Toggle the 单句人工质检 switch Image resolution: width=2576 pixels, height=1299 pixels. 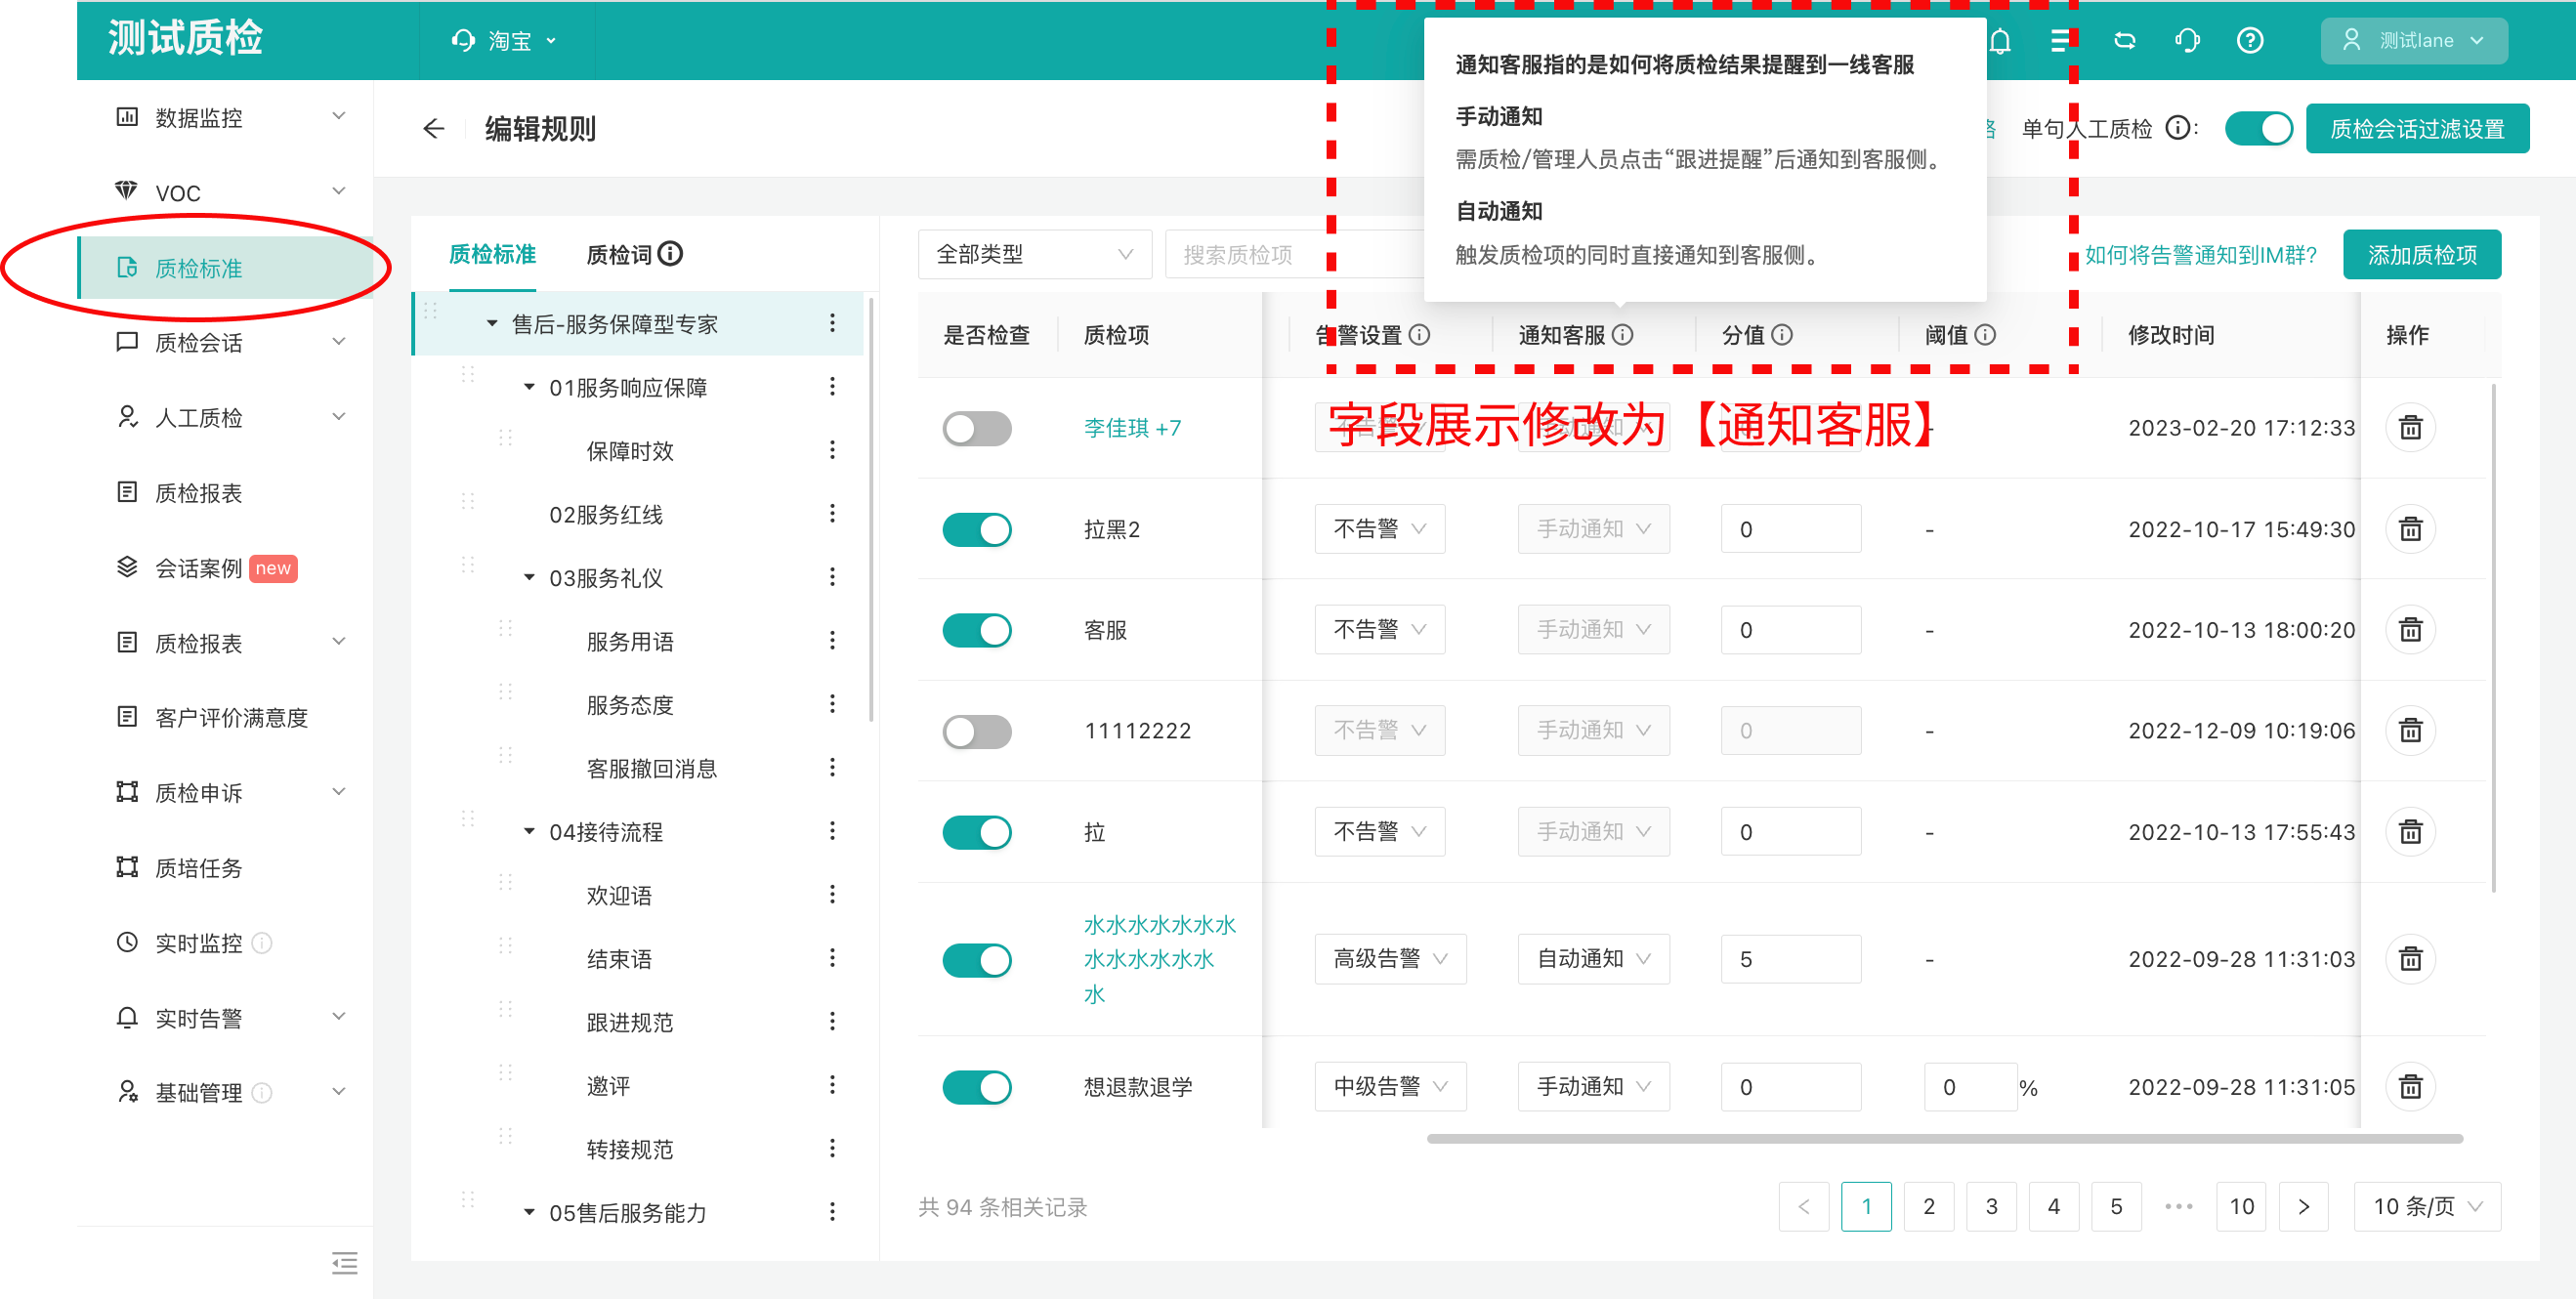point(2259,128)
